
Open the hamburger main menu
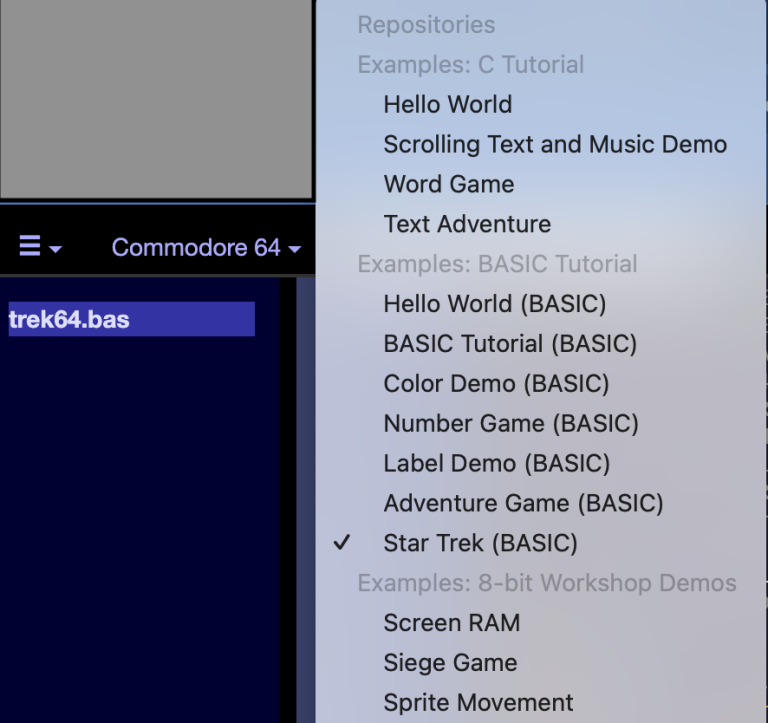(40, 246)
